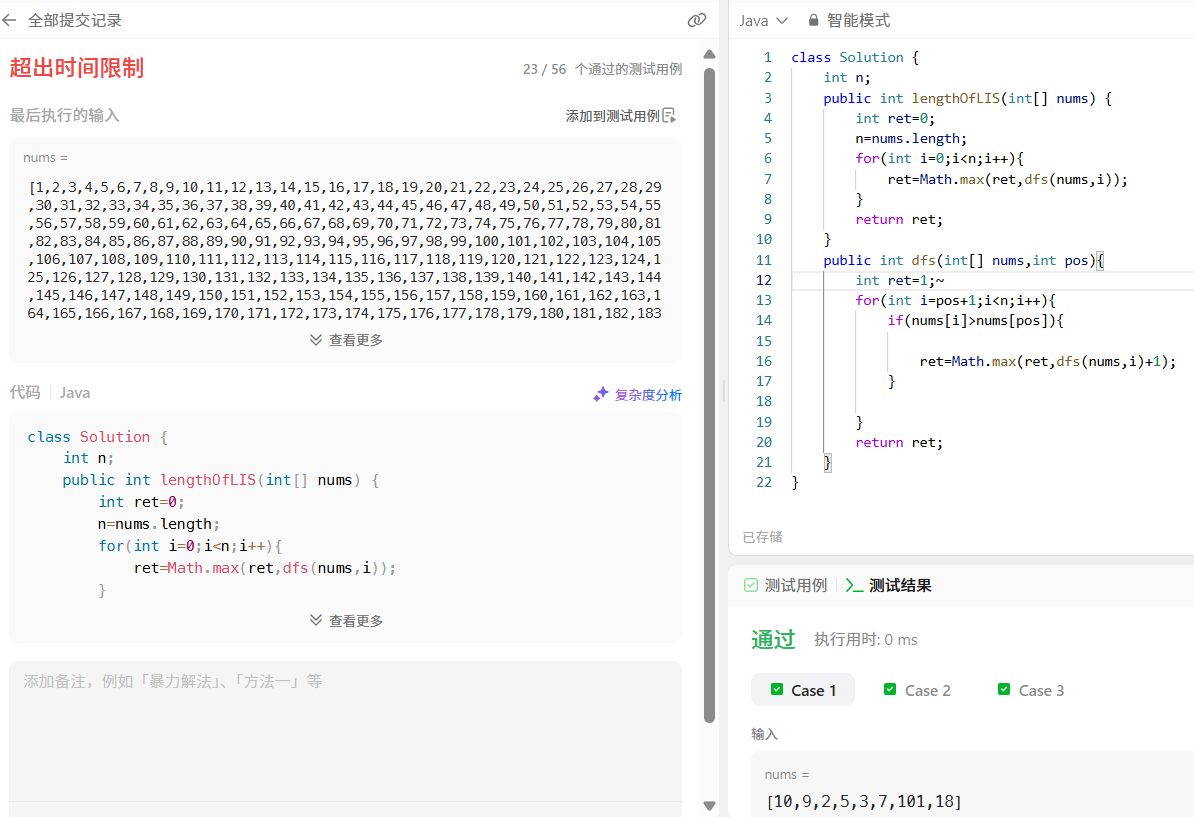Click 'if(nums[i]>nums[pos]){' on editor line 14

975,321
